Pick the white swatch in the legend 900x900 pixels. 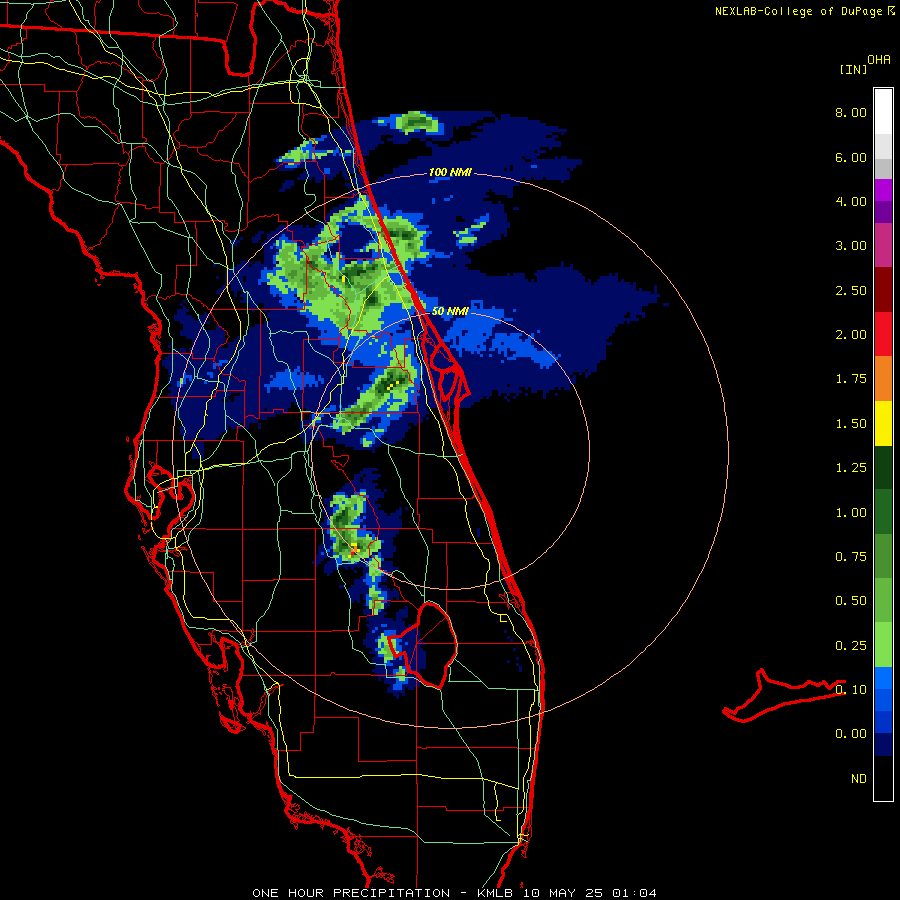[883, 111]
